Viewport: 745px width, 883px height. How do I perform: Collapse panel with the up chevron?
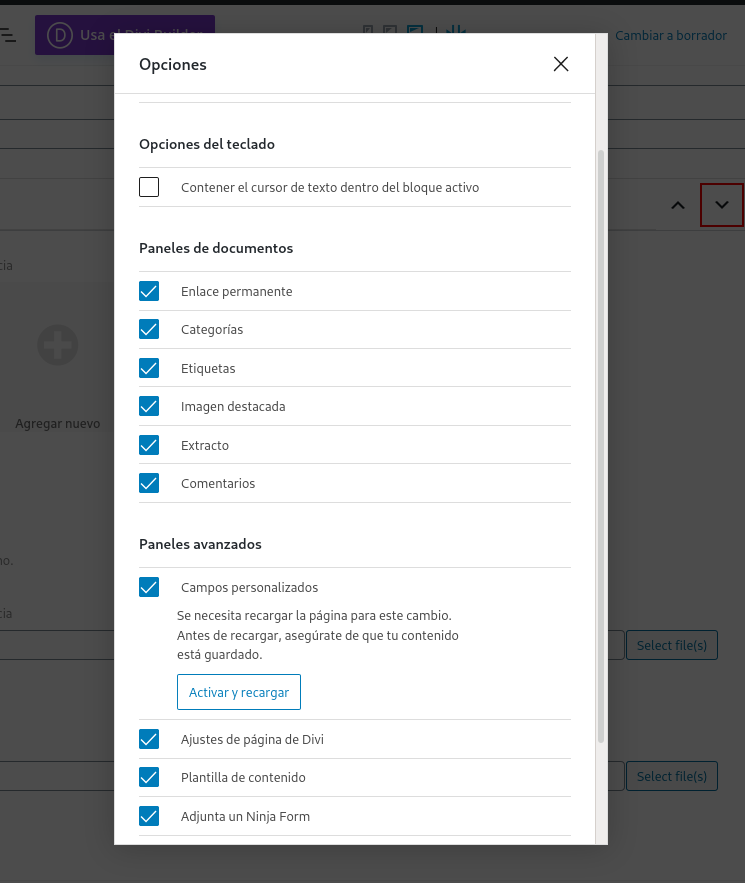(678, 205)
